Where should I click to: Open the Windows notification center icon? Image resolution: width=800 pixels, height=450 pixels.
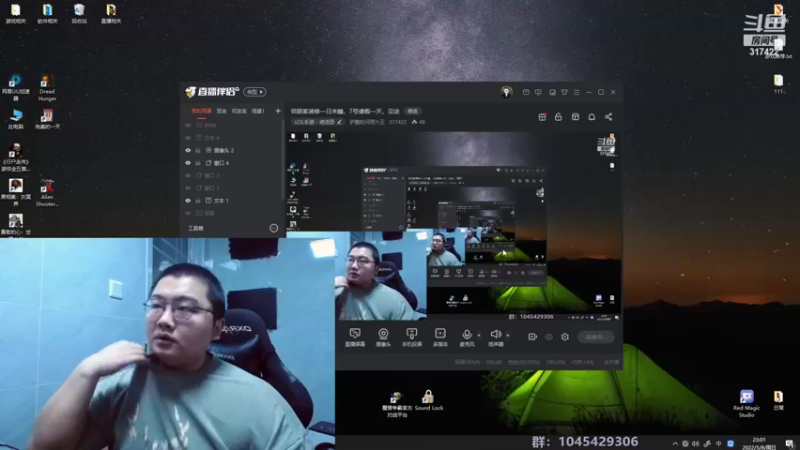click(x=789, y=444)
